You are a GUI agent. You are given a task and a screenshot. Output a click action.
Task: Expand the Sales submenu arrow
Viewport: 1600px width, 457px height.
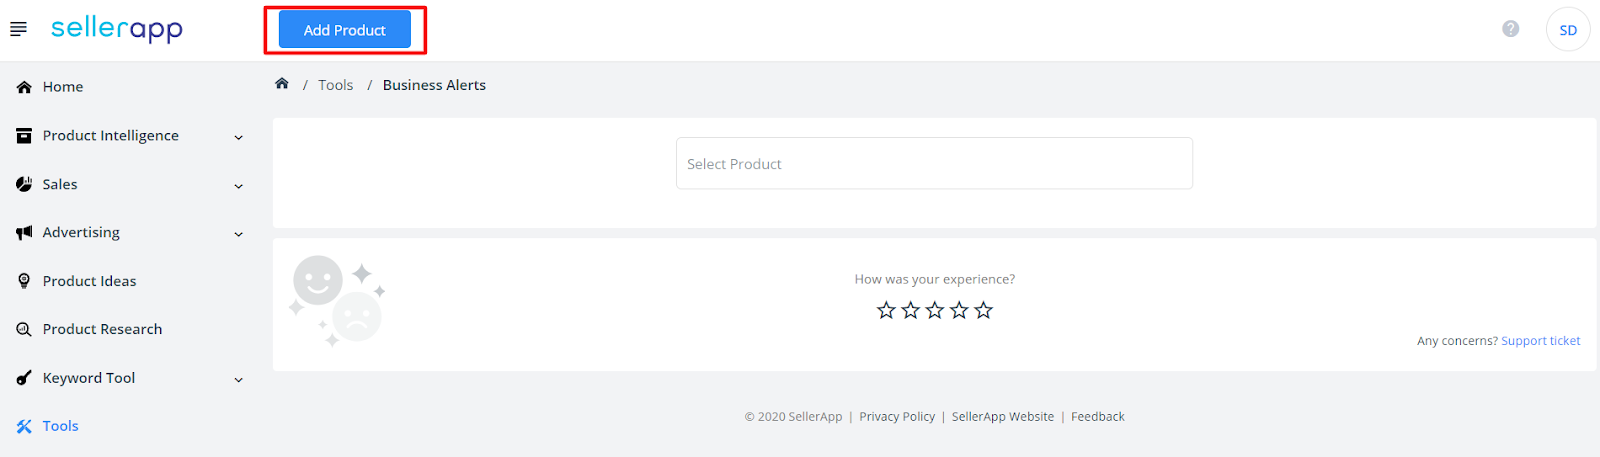(239, 186)
